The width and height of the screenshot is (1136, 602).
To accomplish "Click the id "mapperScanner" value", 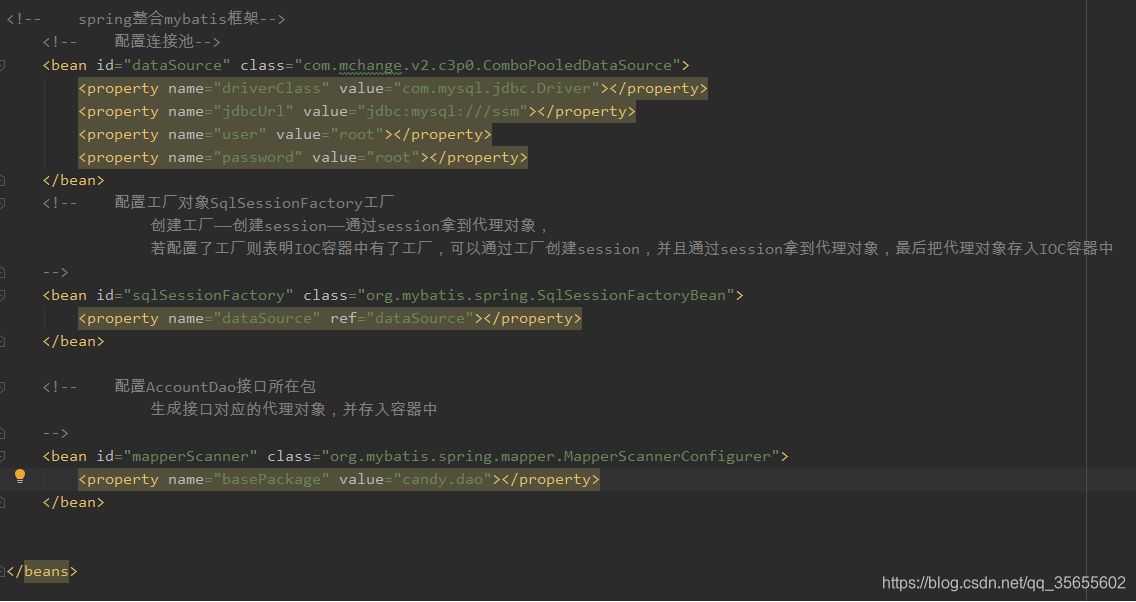I will tap(191, 456).
